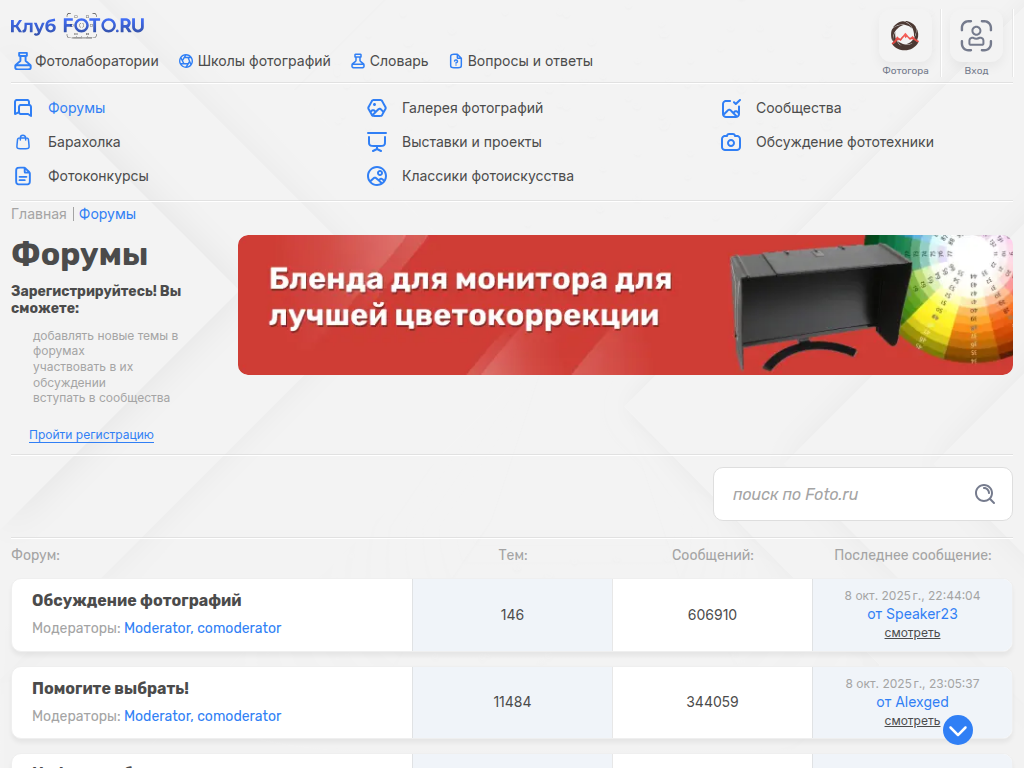
Task: Select the Фотоконкурсы document icon
Action: pos(23,176)
